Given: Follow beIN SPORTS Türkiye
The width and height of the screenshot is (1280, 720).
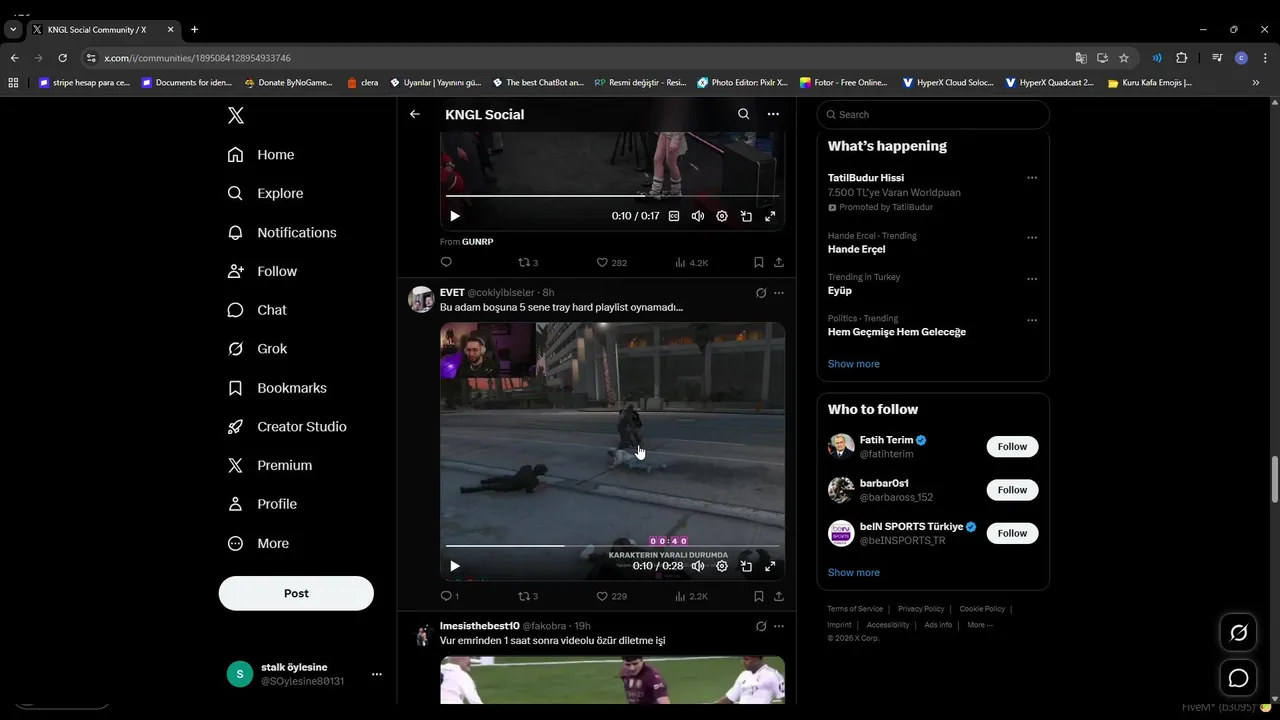Looking at the screenshot, I should point(1012,533).
